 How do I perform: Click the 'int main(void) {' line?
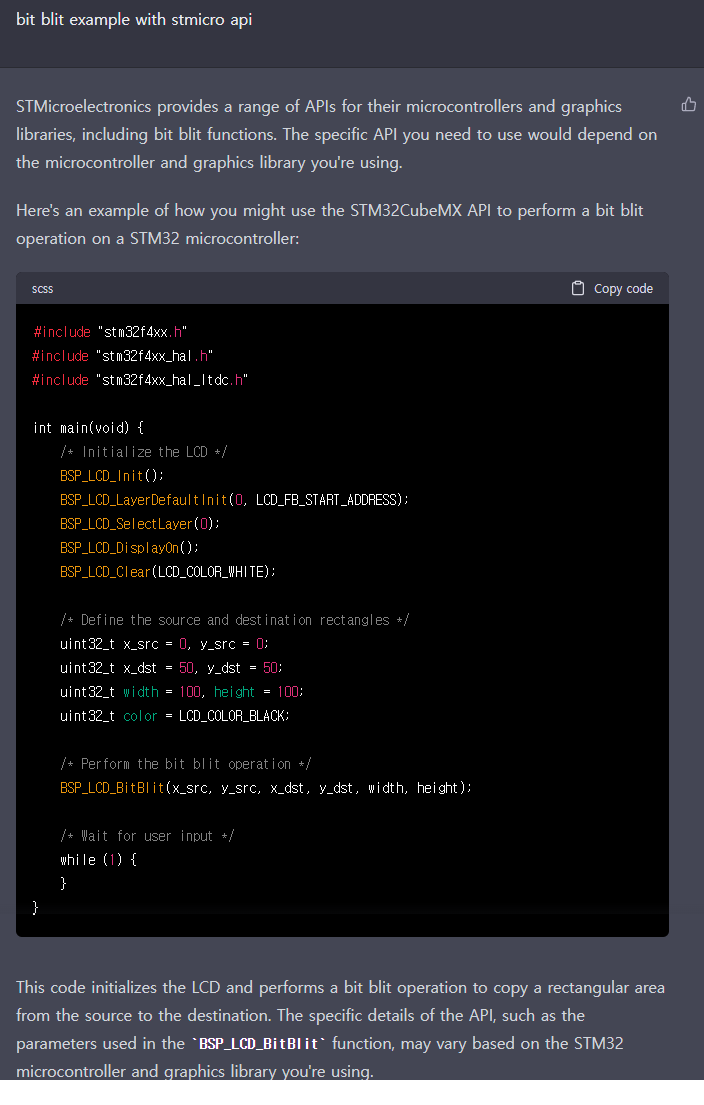89,428
